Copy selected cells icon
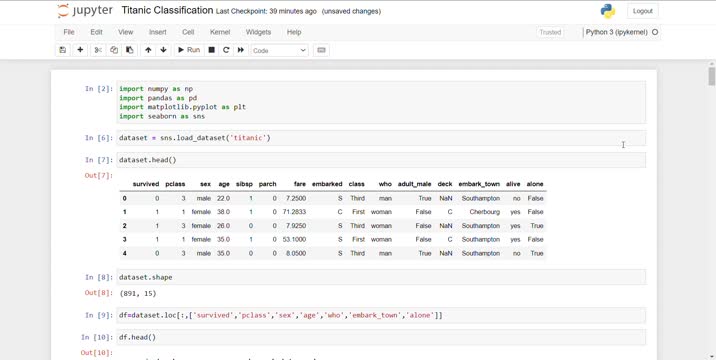Image resolution: width=716 pixels, height=360 pixels. point(114,50)
